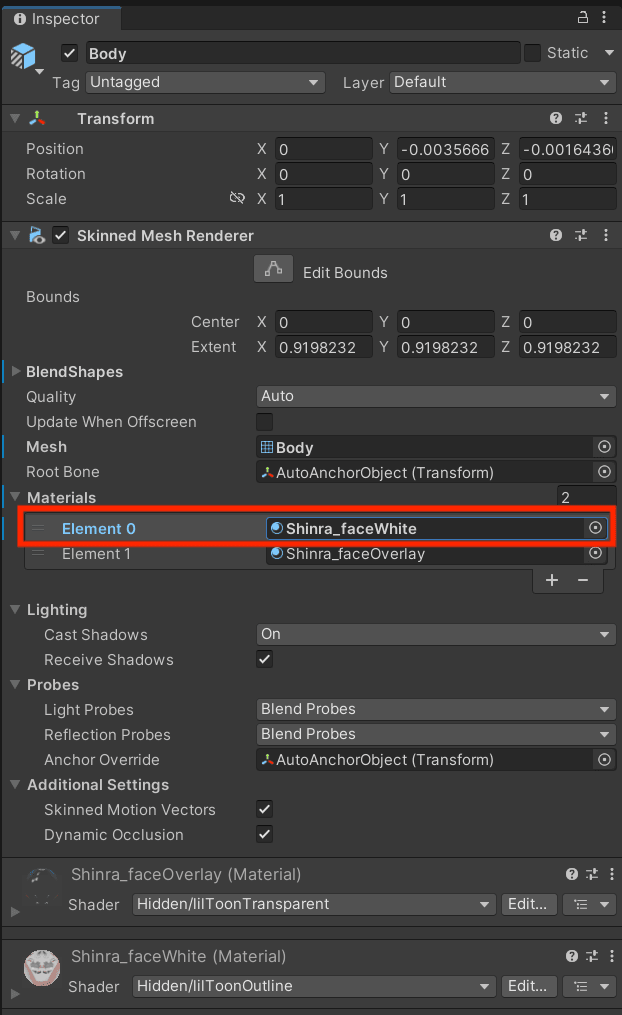Click Edit button for Shinra_faceWhite shader
The height and width of the screenshot is (1015, 622).
pyautogui.click(x=528, y=986)
